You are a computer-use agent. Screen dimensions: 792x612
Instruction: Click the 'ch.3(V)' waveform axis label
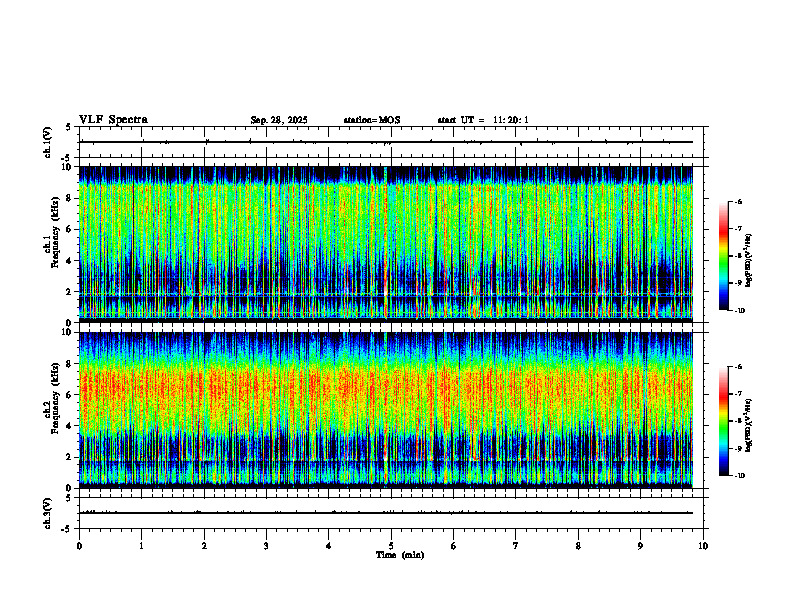pyautogui.click(x=48, y=513)
